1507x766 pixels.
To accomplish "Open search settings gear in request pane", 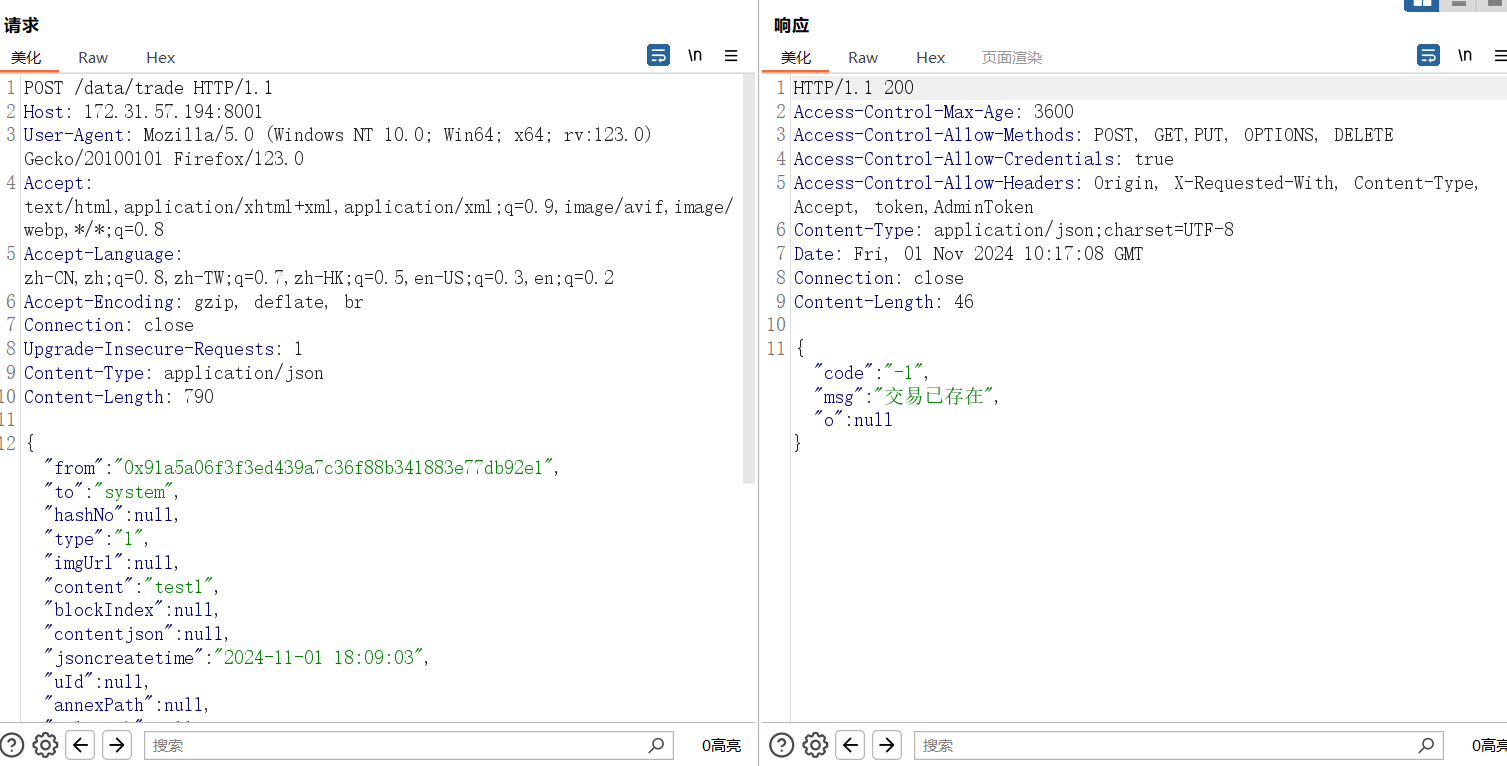I will 45,745.
